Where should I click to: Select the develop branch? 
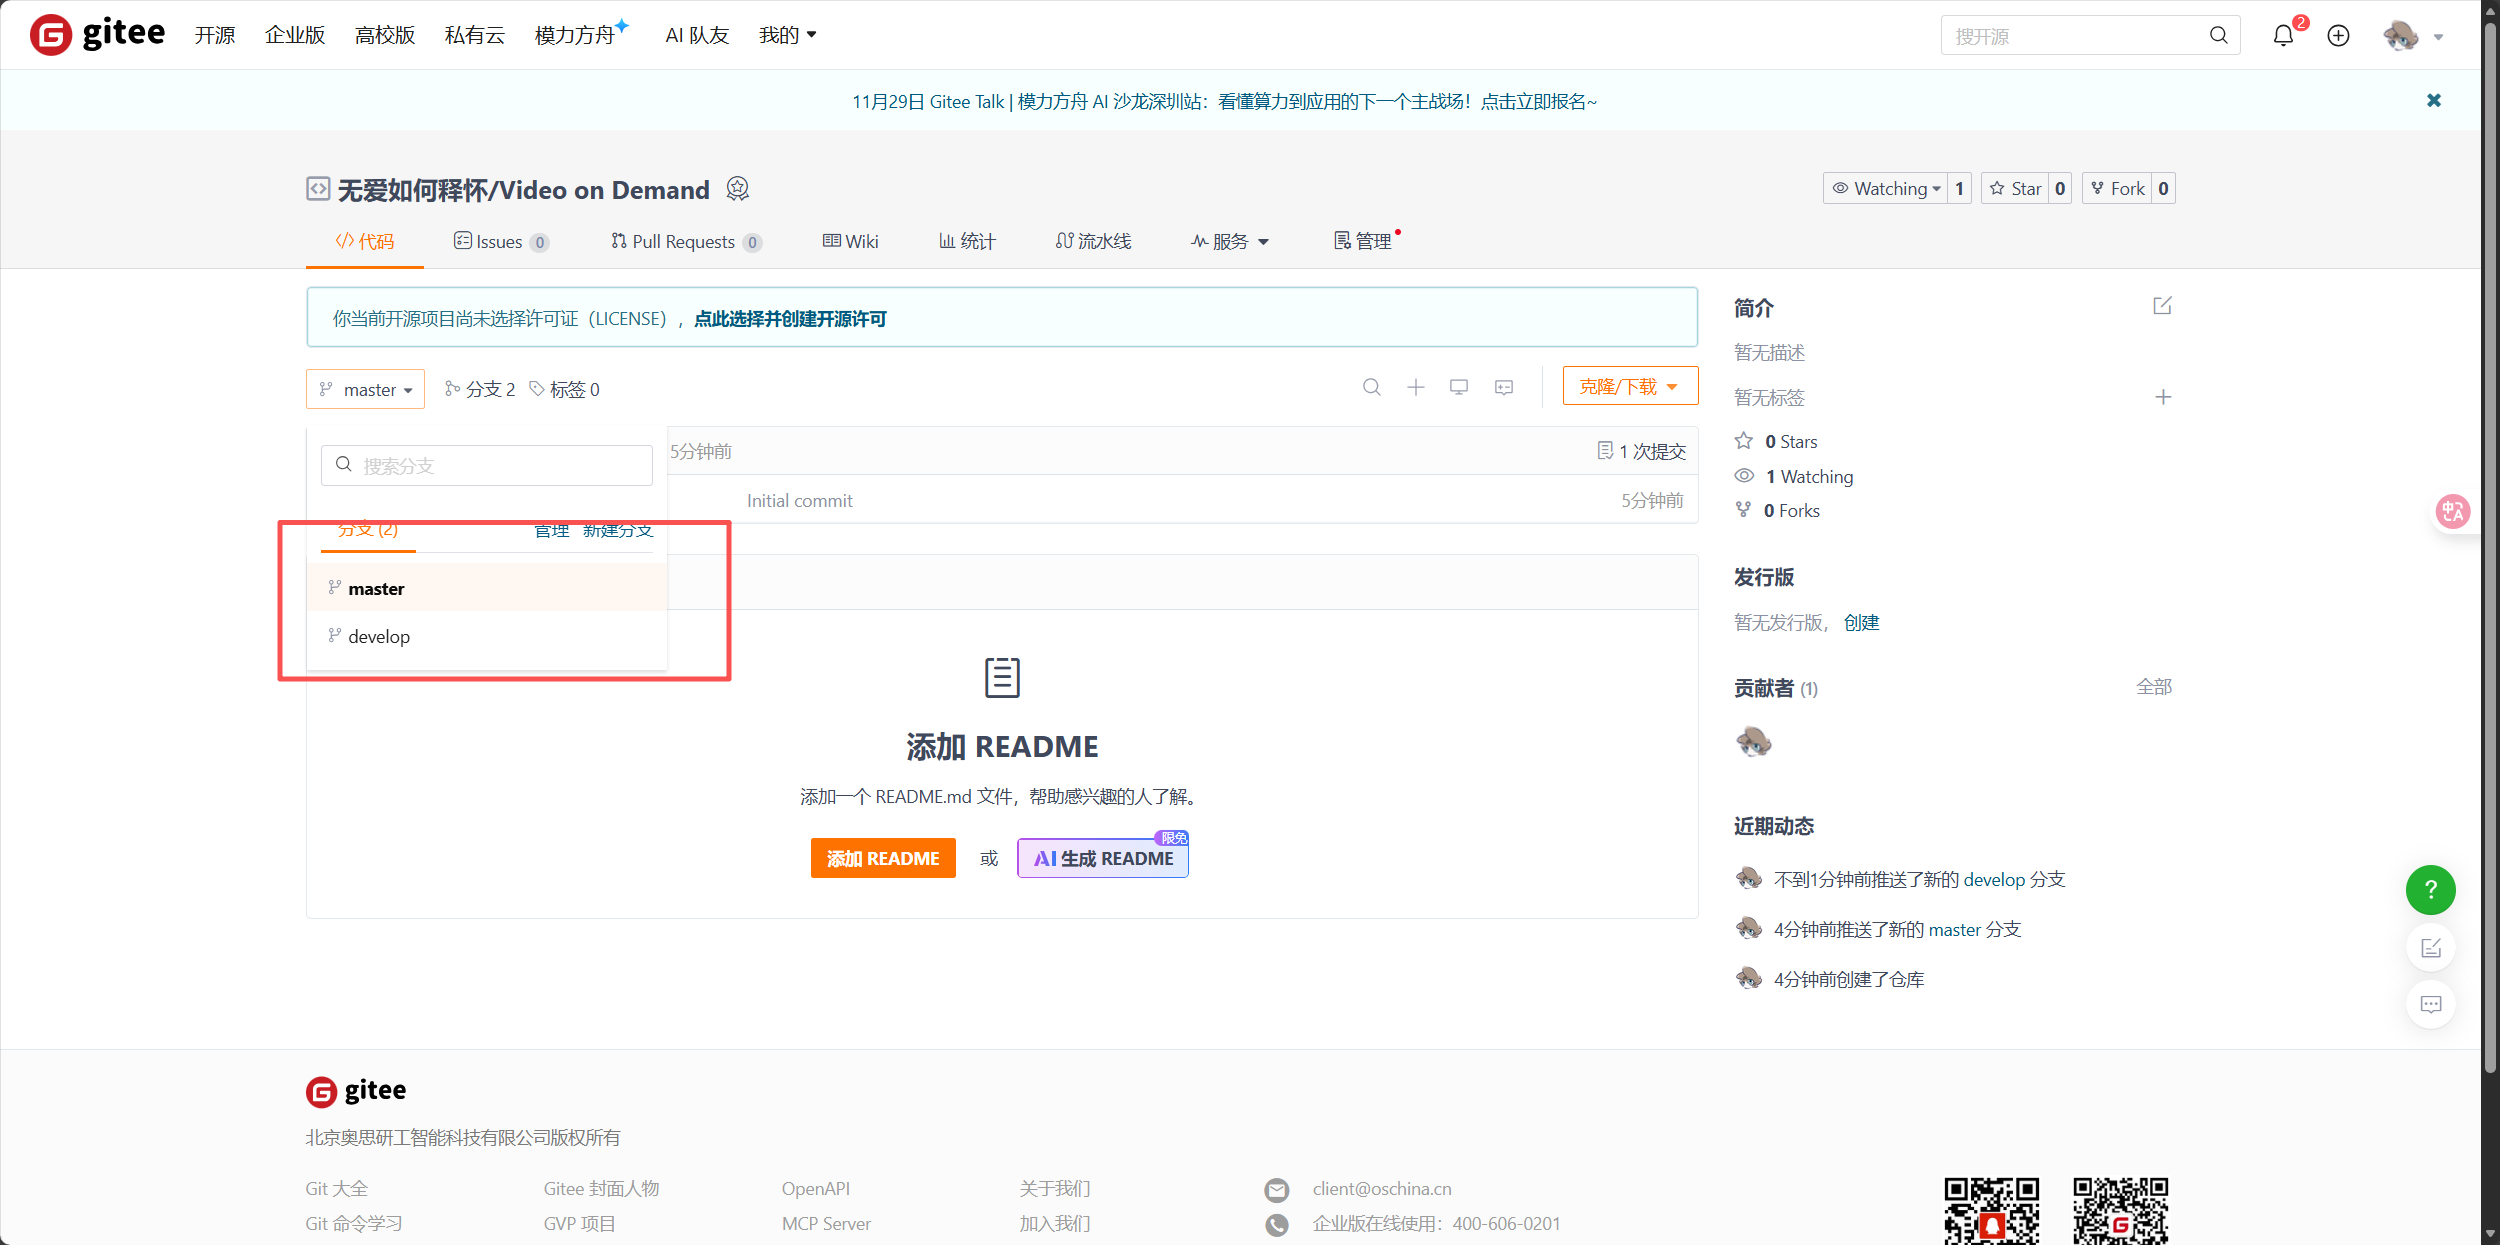(379, 636)
